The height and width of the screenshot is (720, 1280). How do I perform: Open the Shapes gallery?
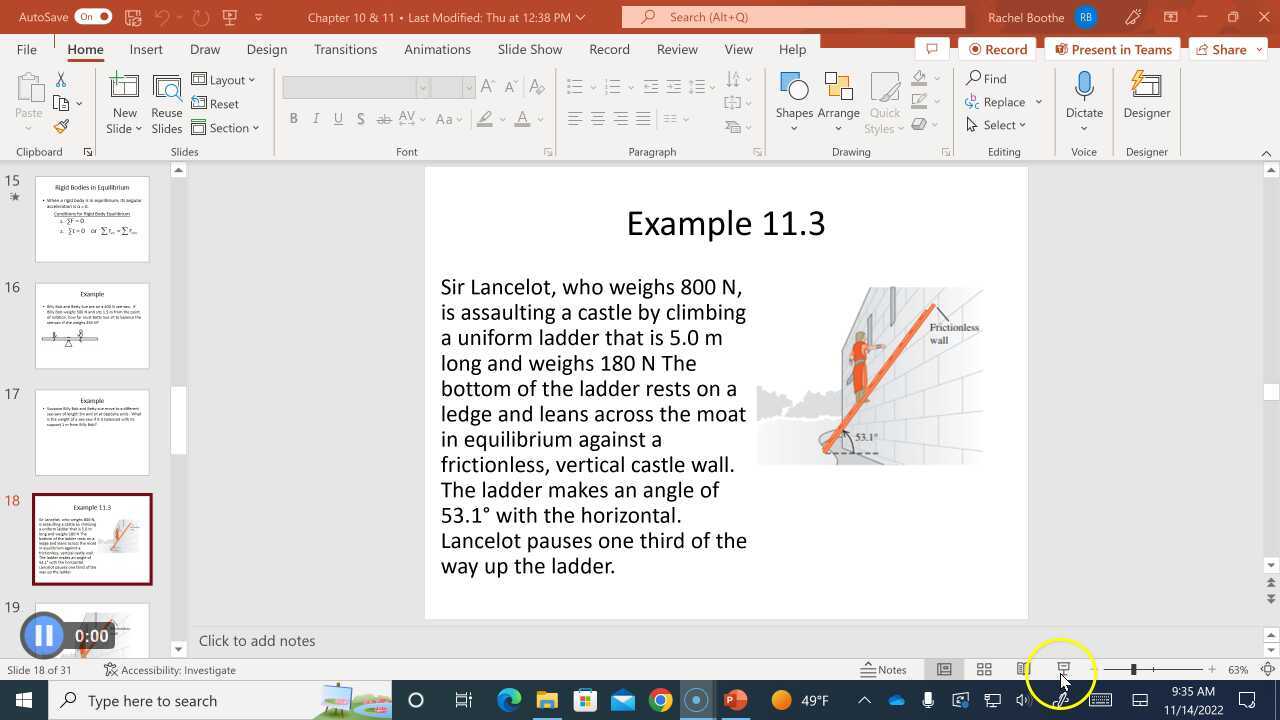(x=794, y=96)
